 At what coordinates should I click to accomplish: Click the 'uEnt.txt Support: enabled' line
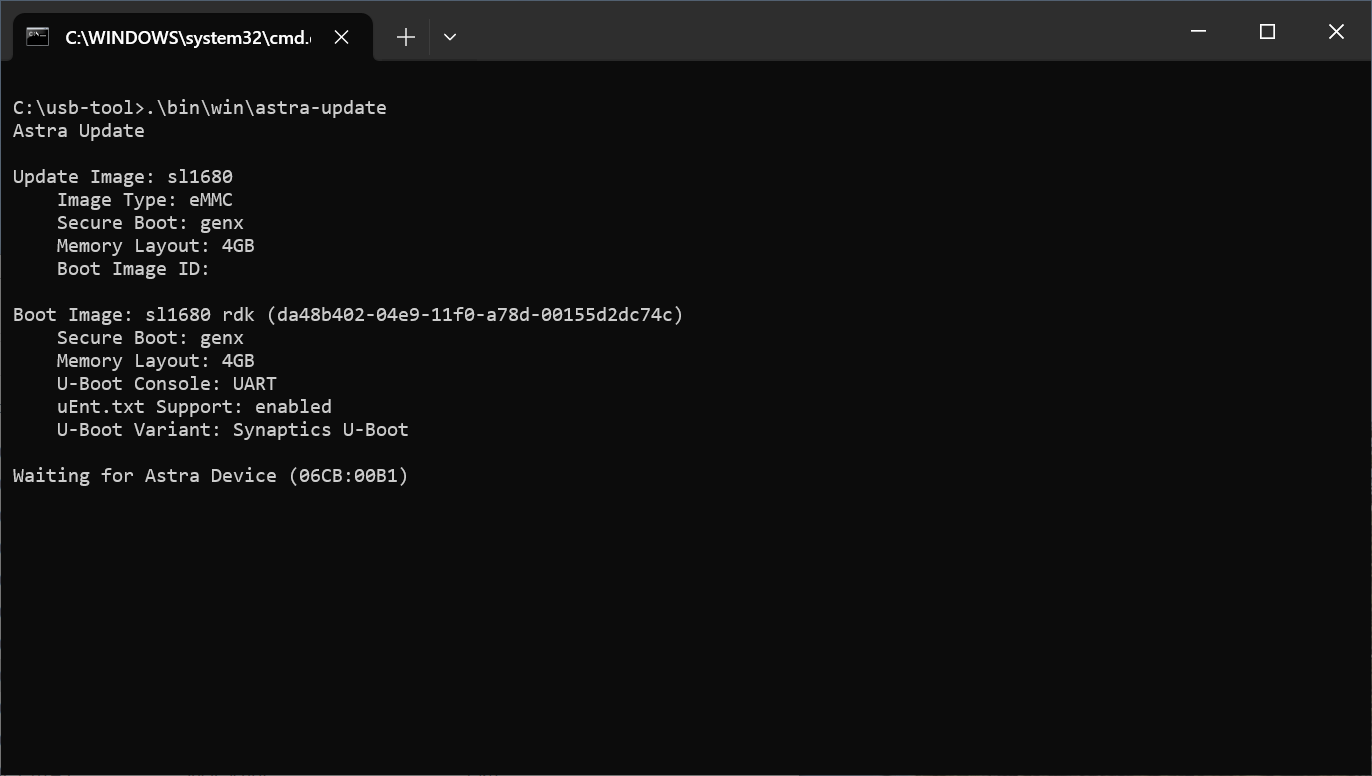tap(194, 407)
